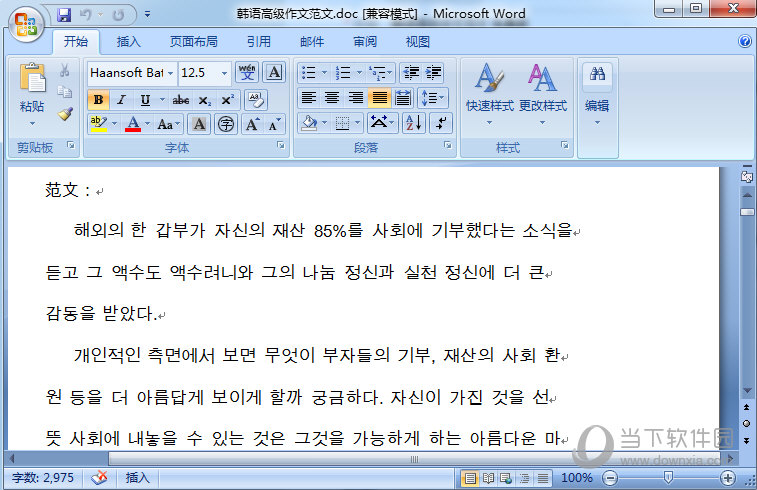Image resolution: width=757 pixels, height=490 pixels.
Task: Align text left
Action: [x=308, y=98]
